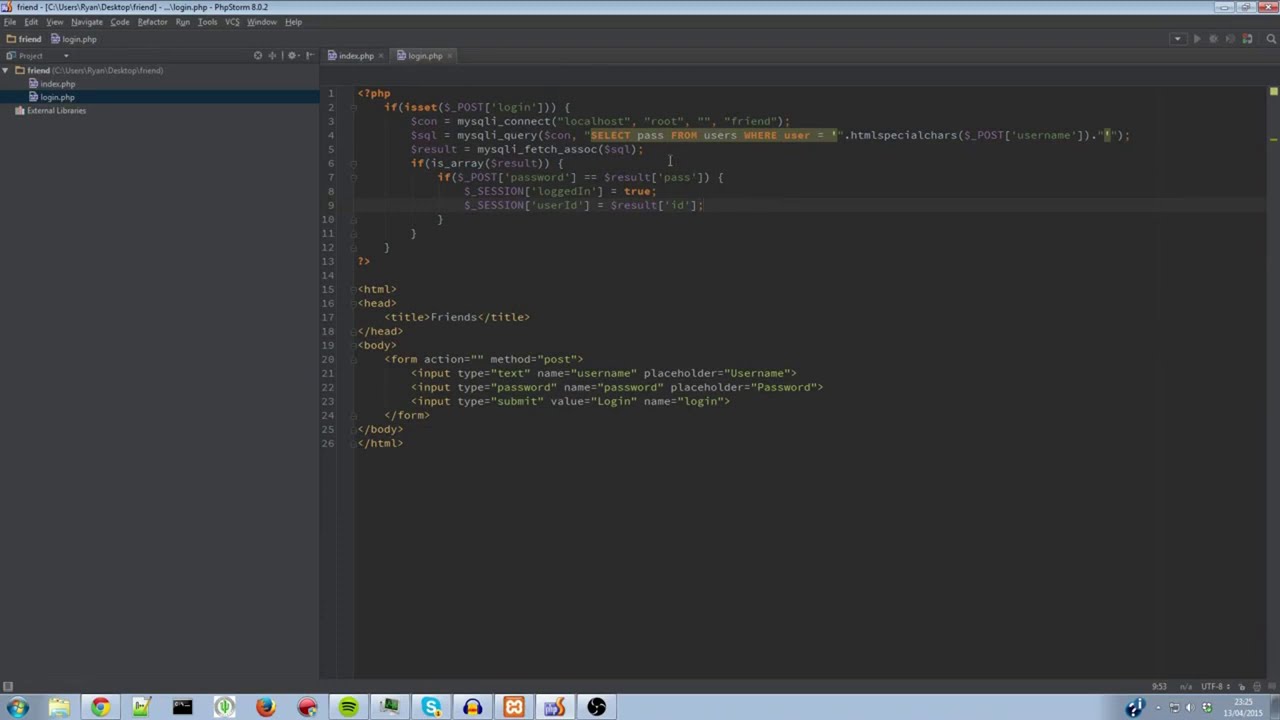Open Google Chrome from the taskbar

click(100, 707)
